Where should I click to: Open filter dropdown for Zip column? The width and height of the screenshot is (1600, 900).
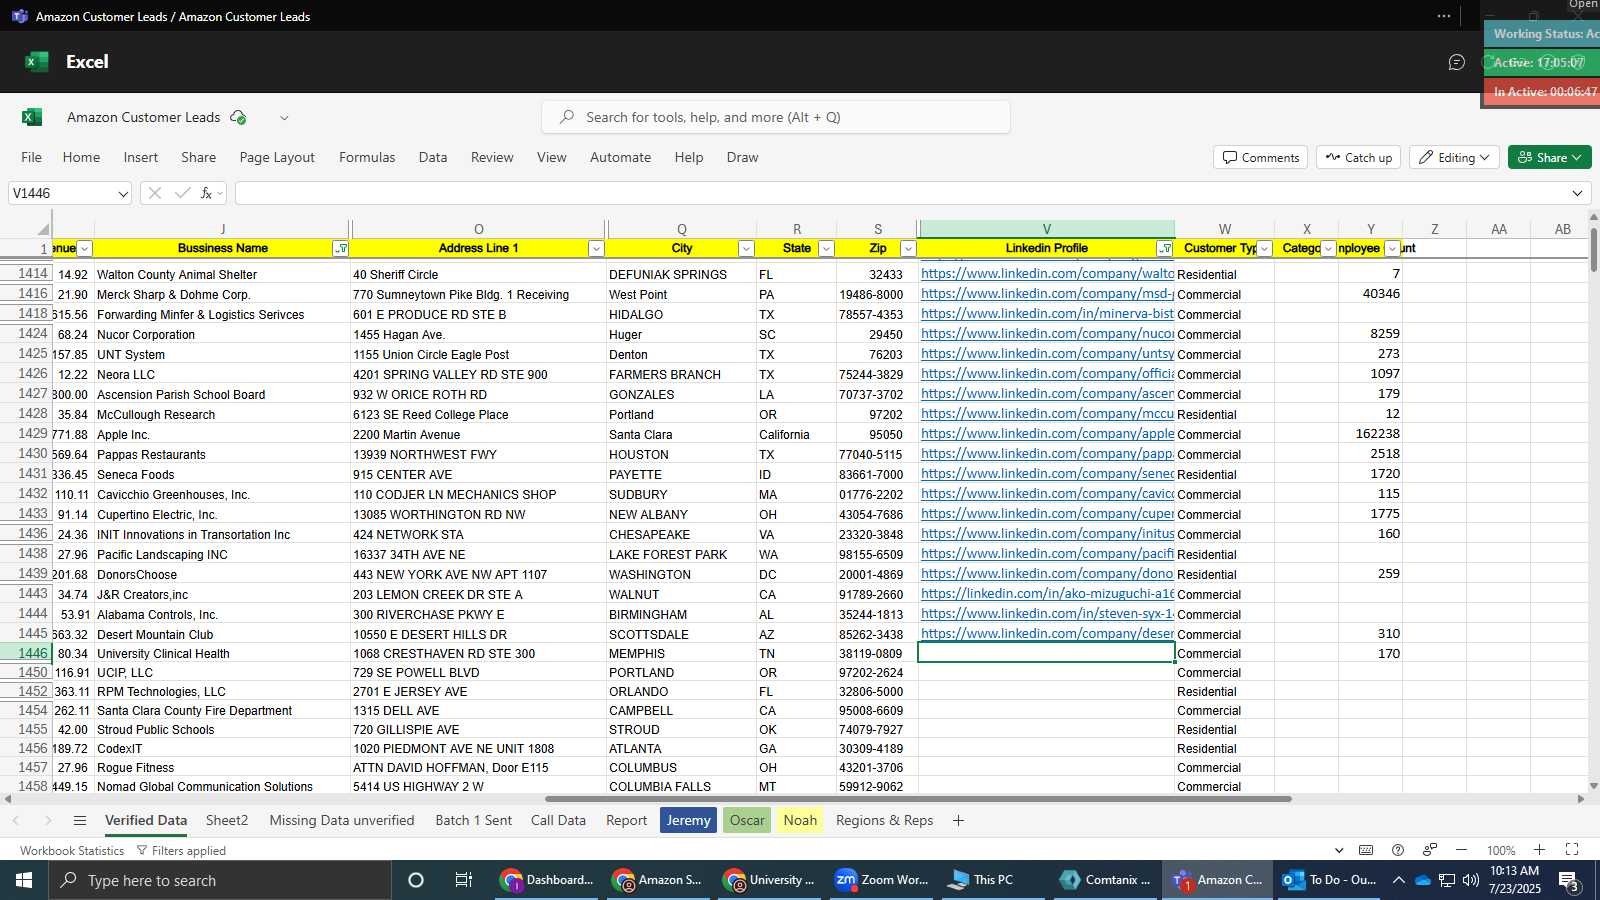[x=908, y=249]
